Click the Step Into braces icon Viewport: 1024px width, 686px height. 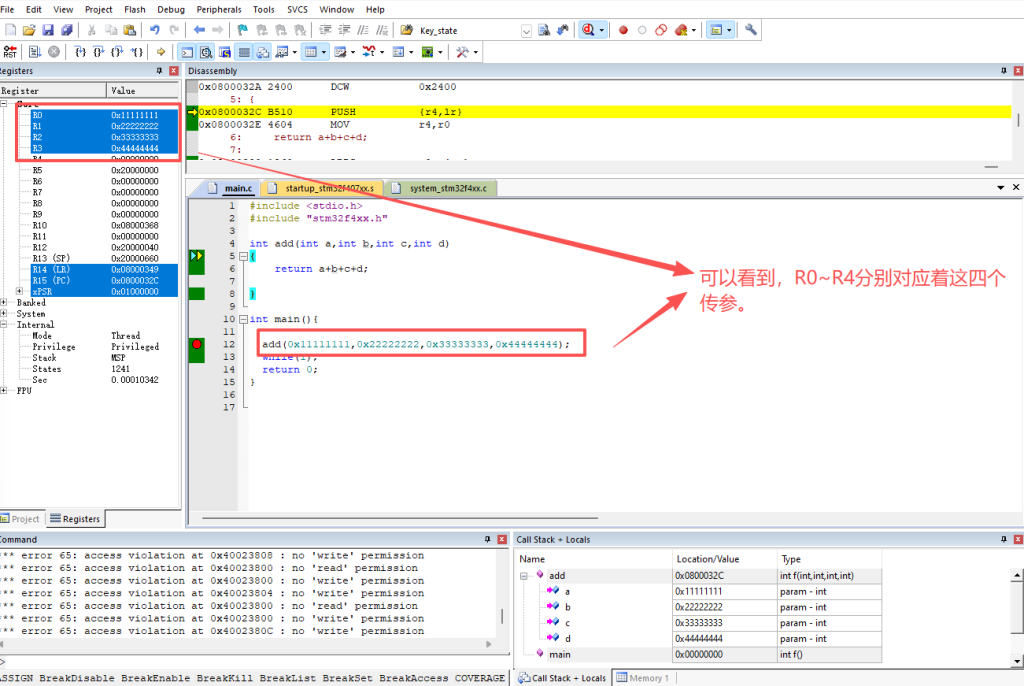[79, 51]
